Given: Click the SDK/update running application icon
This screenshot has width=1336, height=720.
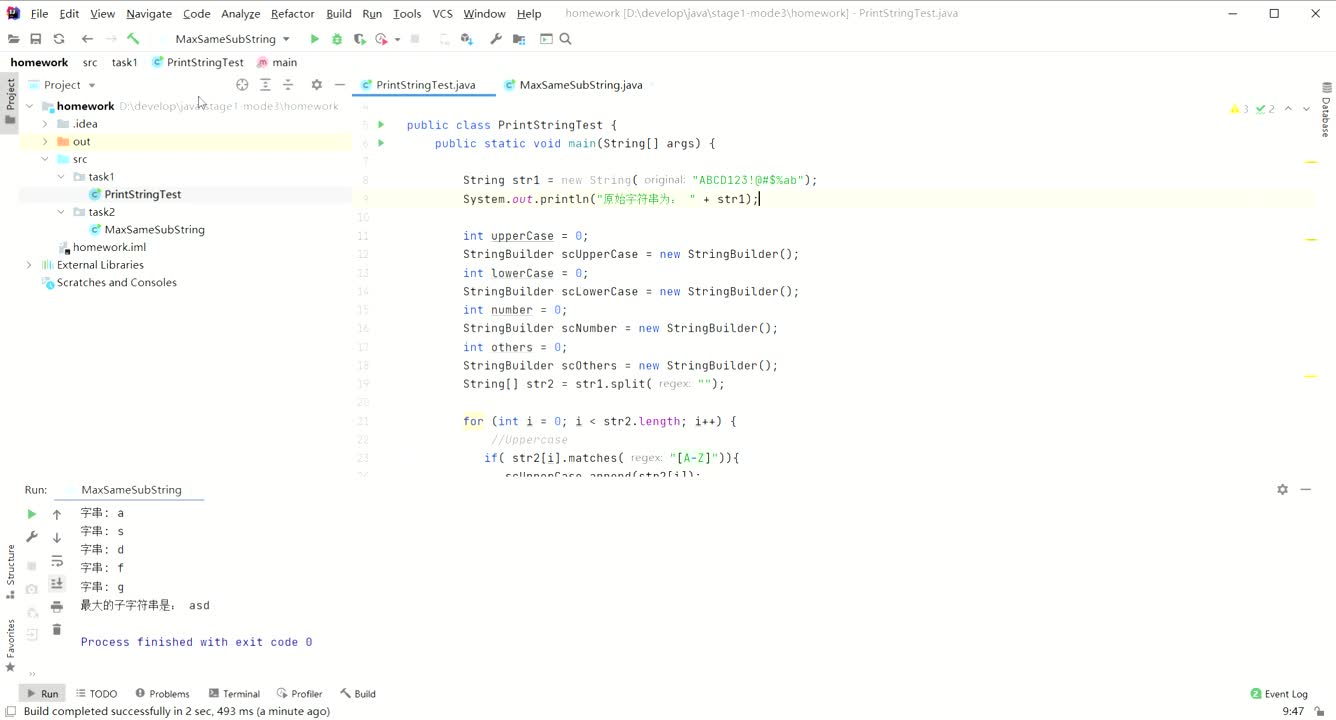Looking at the screenshot, I should (x=467, y=39).
